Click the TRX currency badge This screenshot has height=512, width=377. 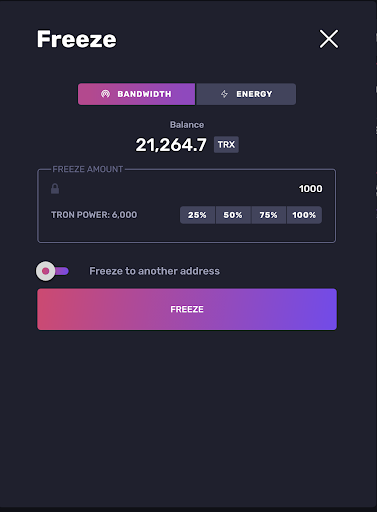pyautogui.click(x=226, y=145)
